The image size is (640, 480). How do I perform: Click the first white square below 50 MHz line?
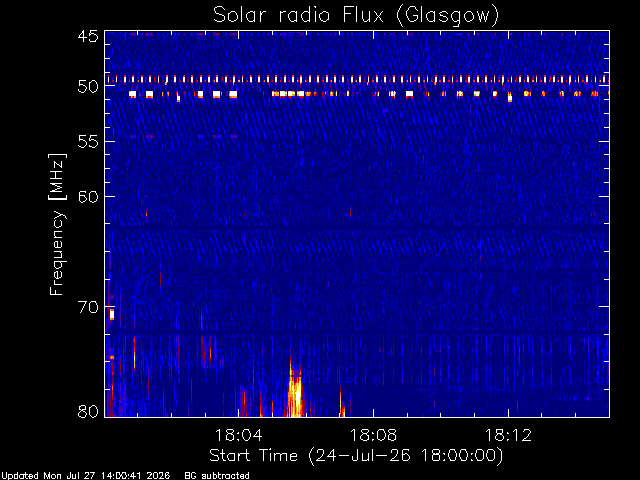point(132,94)
